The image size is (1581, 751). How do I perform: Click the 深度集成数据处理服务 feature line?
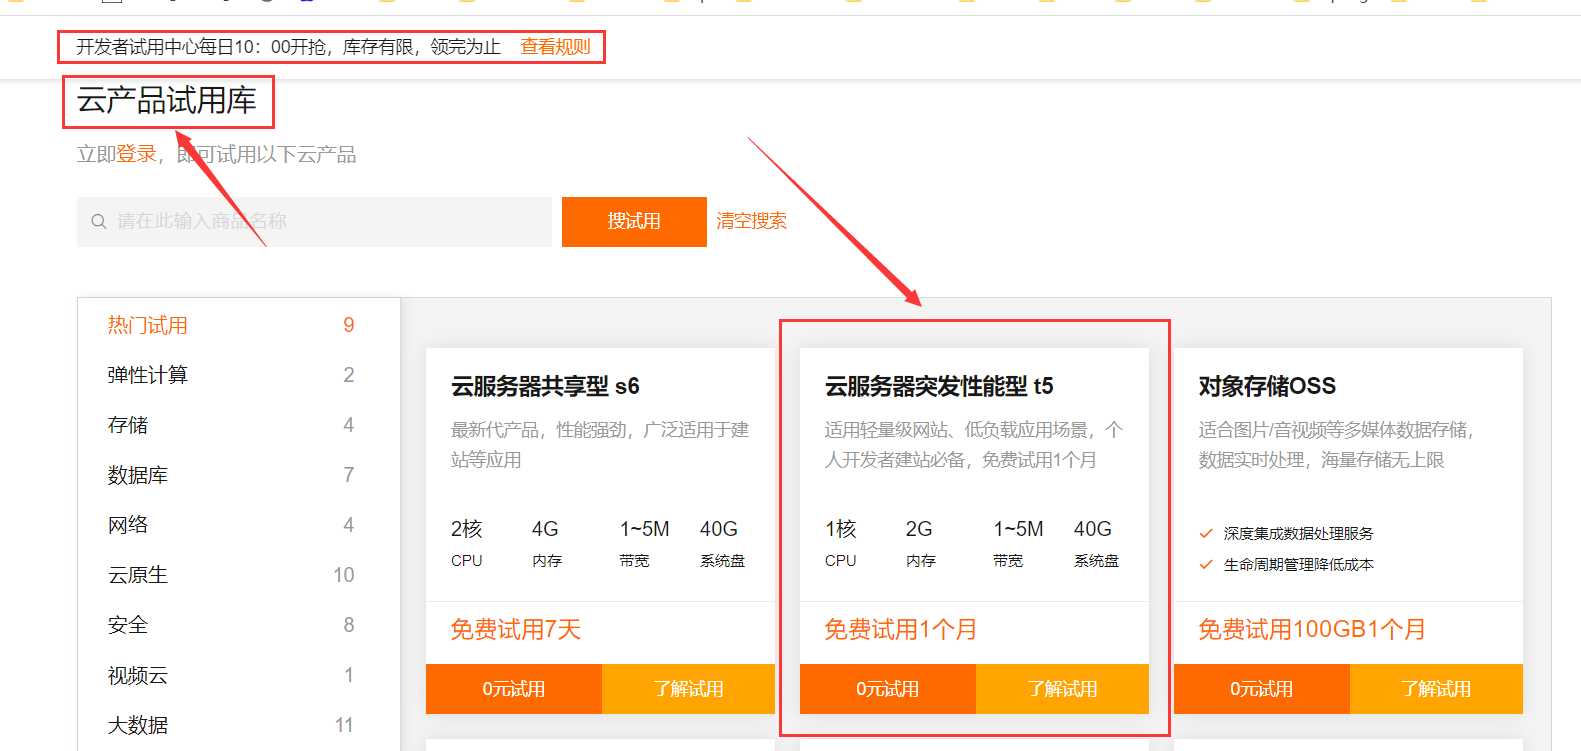point(1299,534)
